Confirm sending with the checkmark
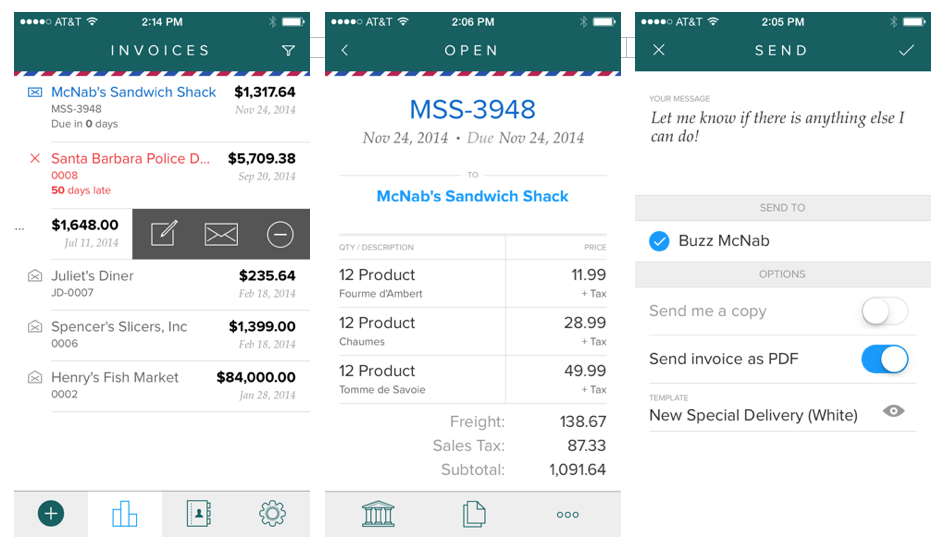947x550 pixels. pyautogui.click(x=907, y=50)
